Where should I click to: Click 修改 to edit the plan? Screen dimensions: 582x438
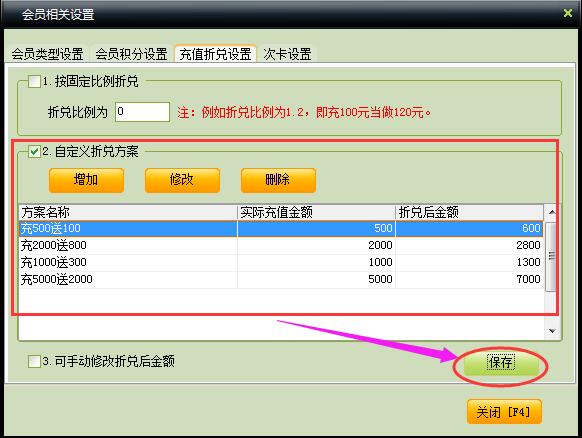pos(182,180)
